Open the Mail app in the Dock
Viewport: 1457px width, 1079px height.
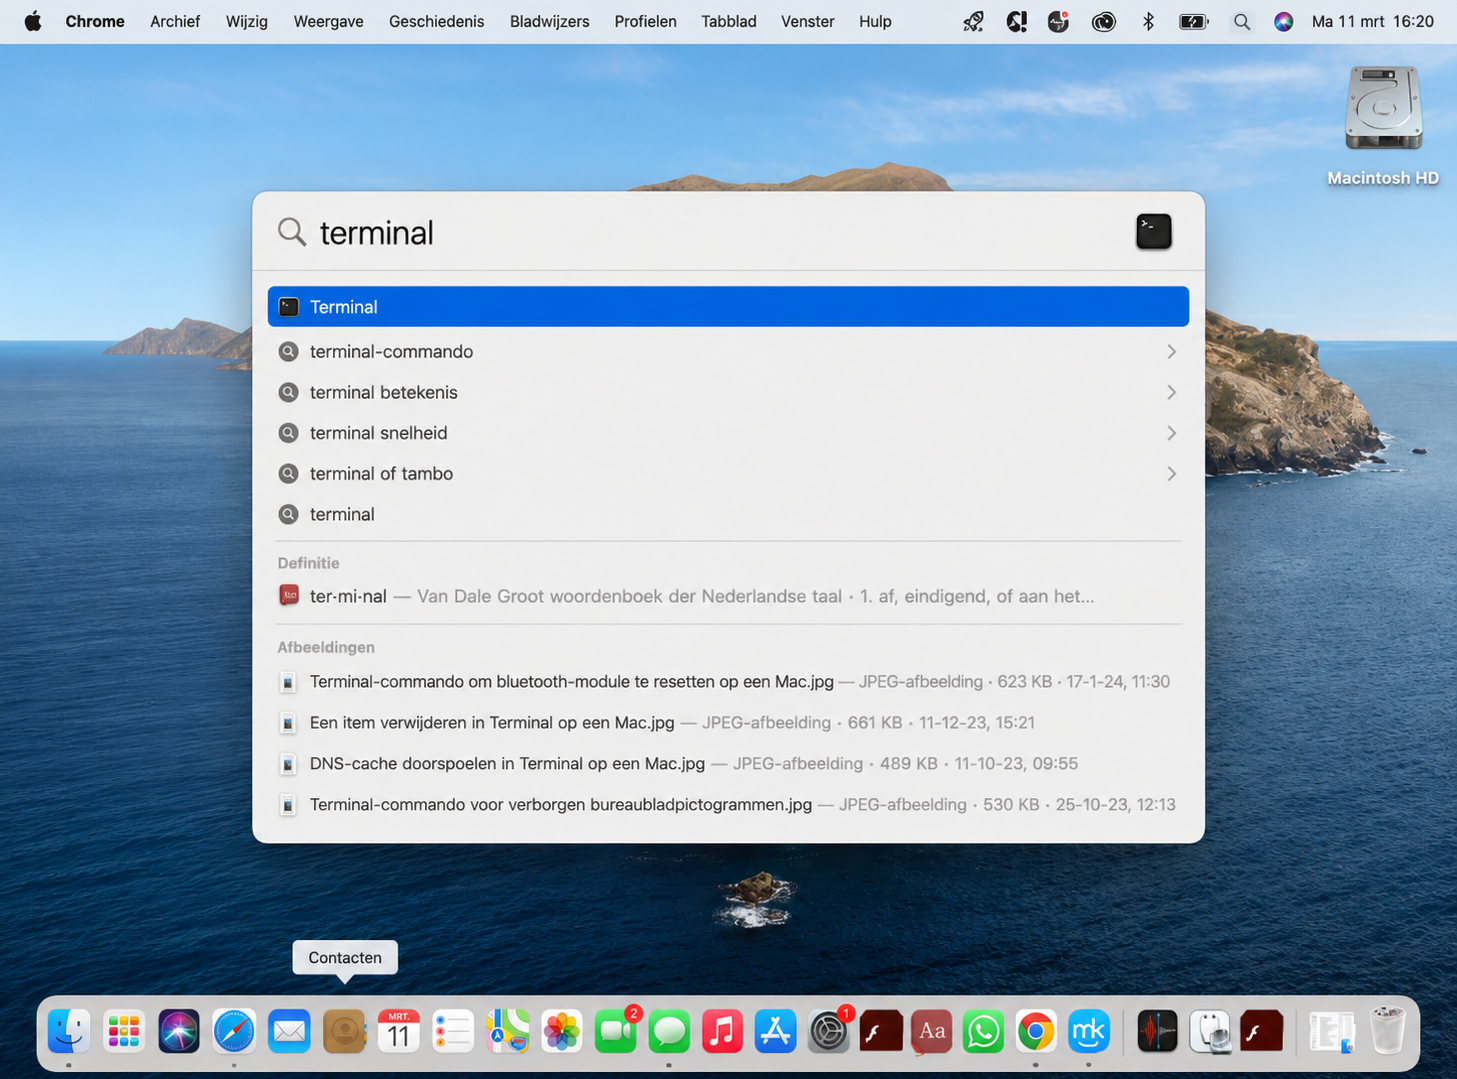289,1031
